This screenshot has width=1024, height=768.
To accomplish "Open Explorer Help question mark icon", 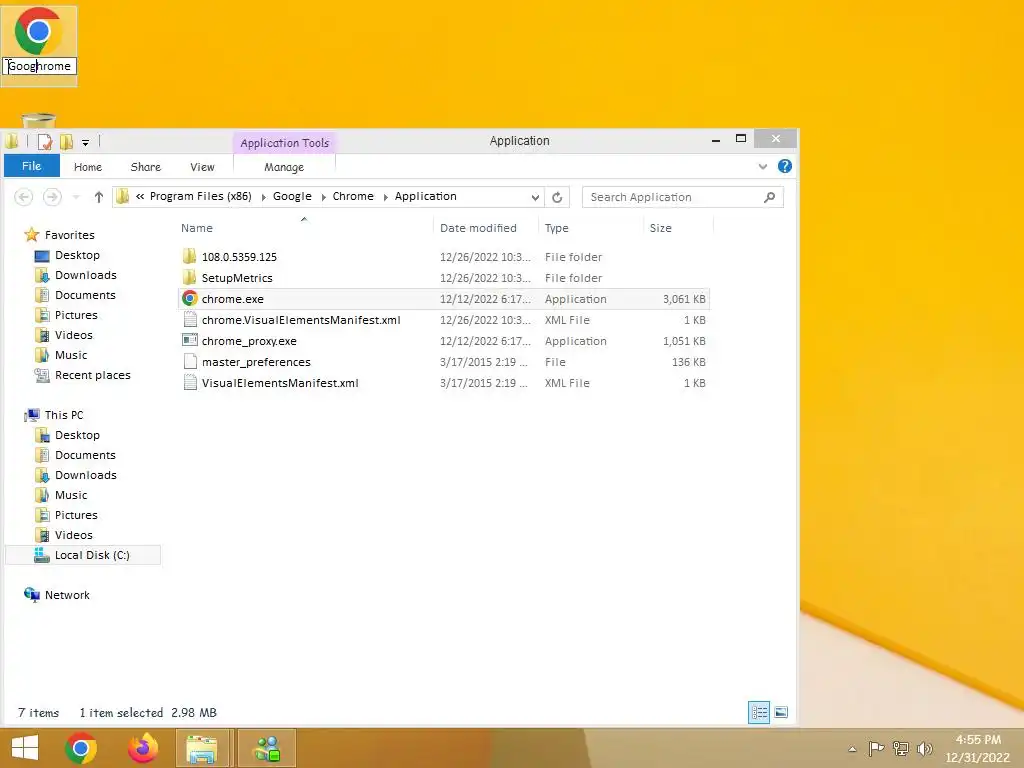I will click(x=784, y=166).
